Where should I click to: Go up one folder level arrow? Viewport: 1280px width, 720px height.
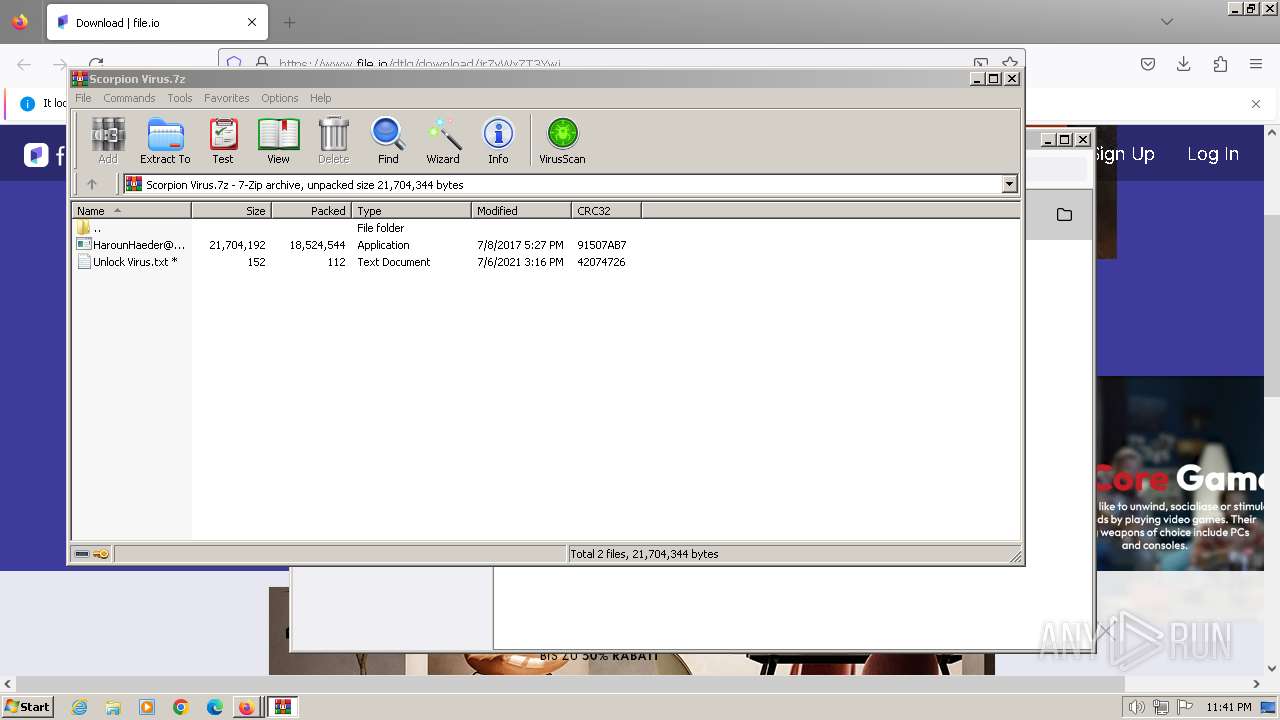92,184
